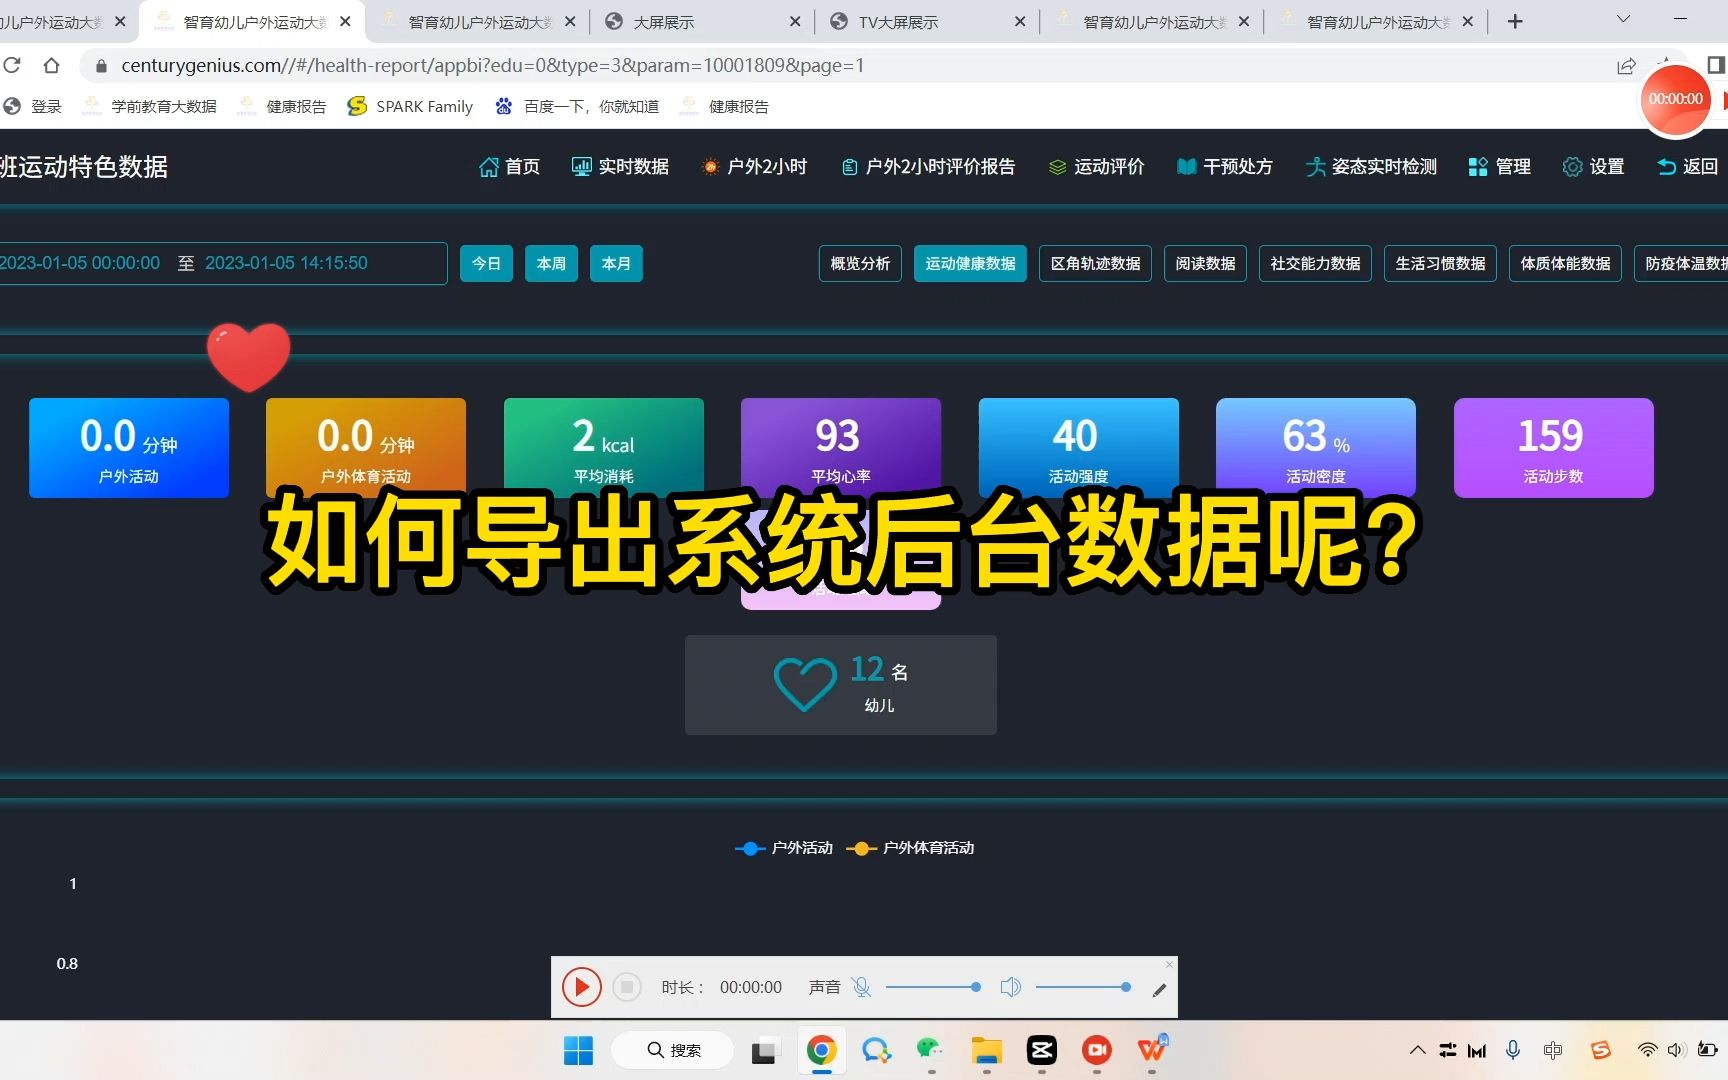Open the 运动评价 layered evaluation icon
1728x1080 pixels.
click(x=1056, y=166)
